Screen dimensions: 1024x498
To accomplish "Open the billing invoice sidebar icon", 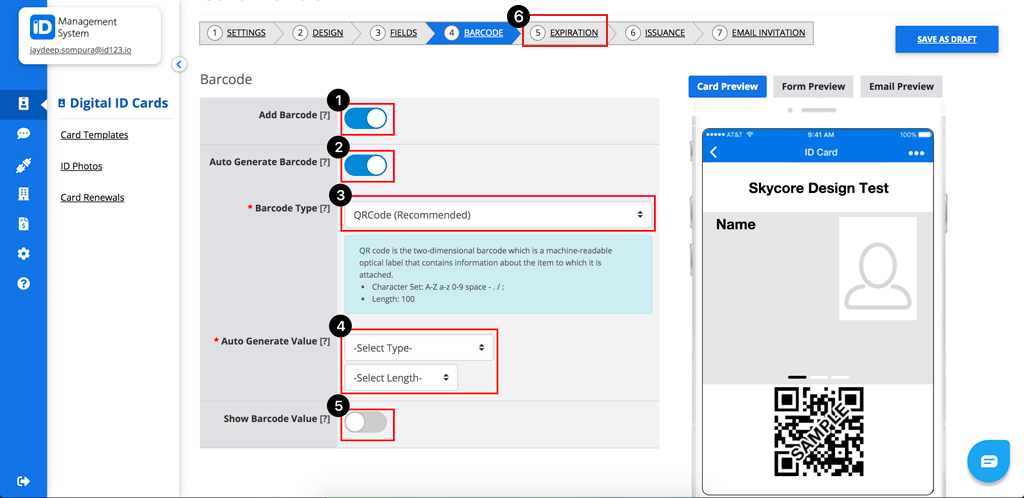I will point(24,224).
